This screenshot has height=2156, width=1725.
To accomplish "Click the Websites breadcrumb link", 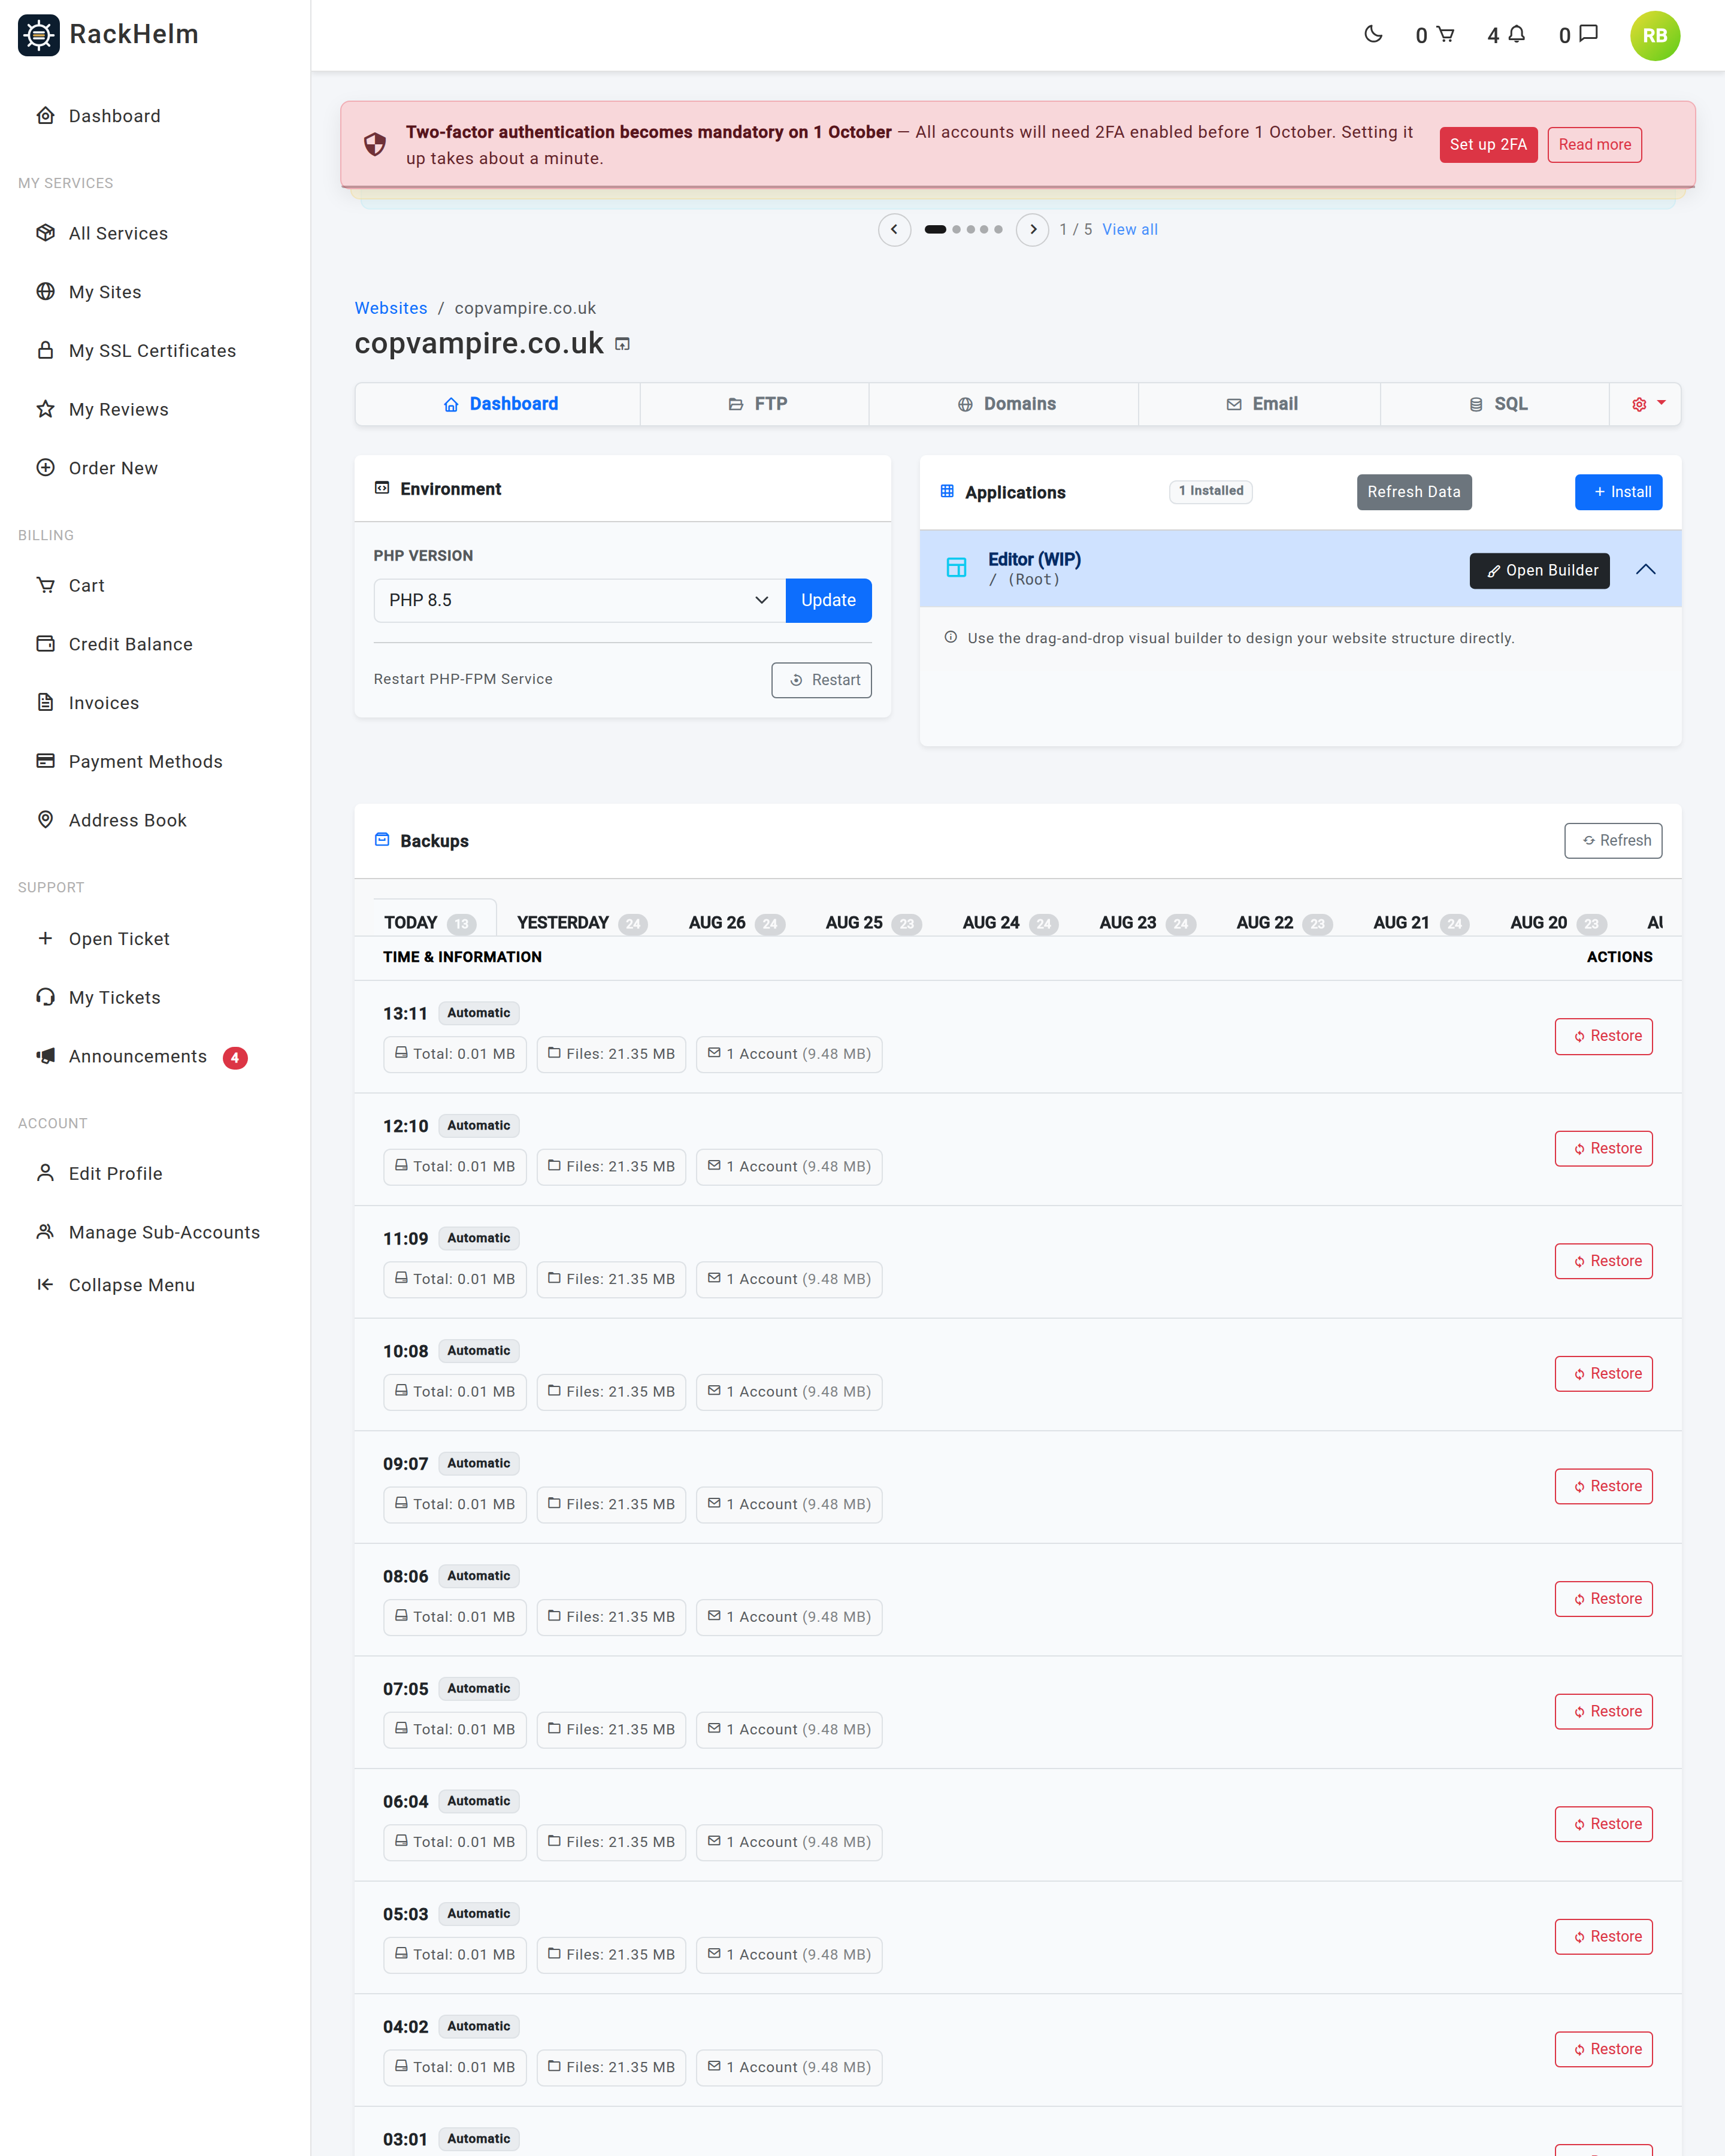I will [390, 308].
